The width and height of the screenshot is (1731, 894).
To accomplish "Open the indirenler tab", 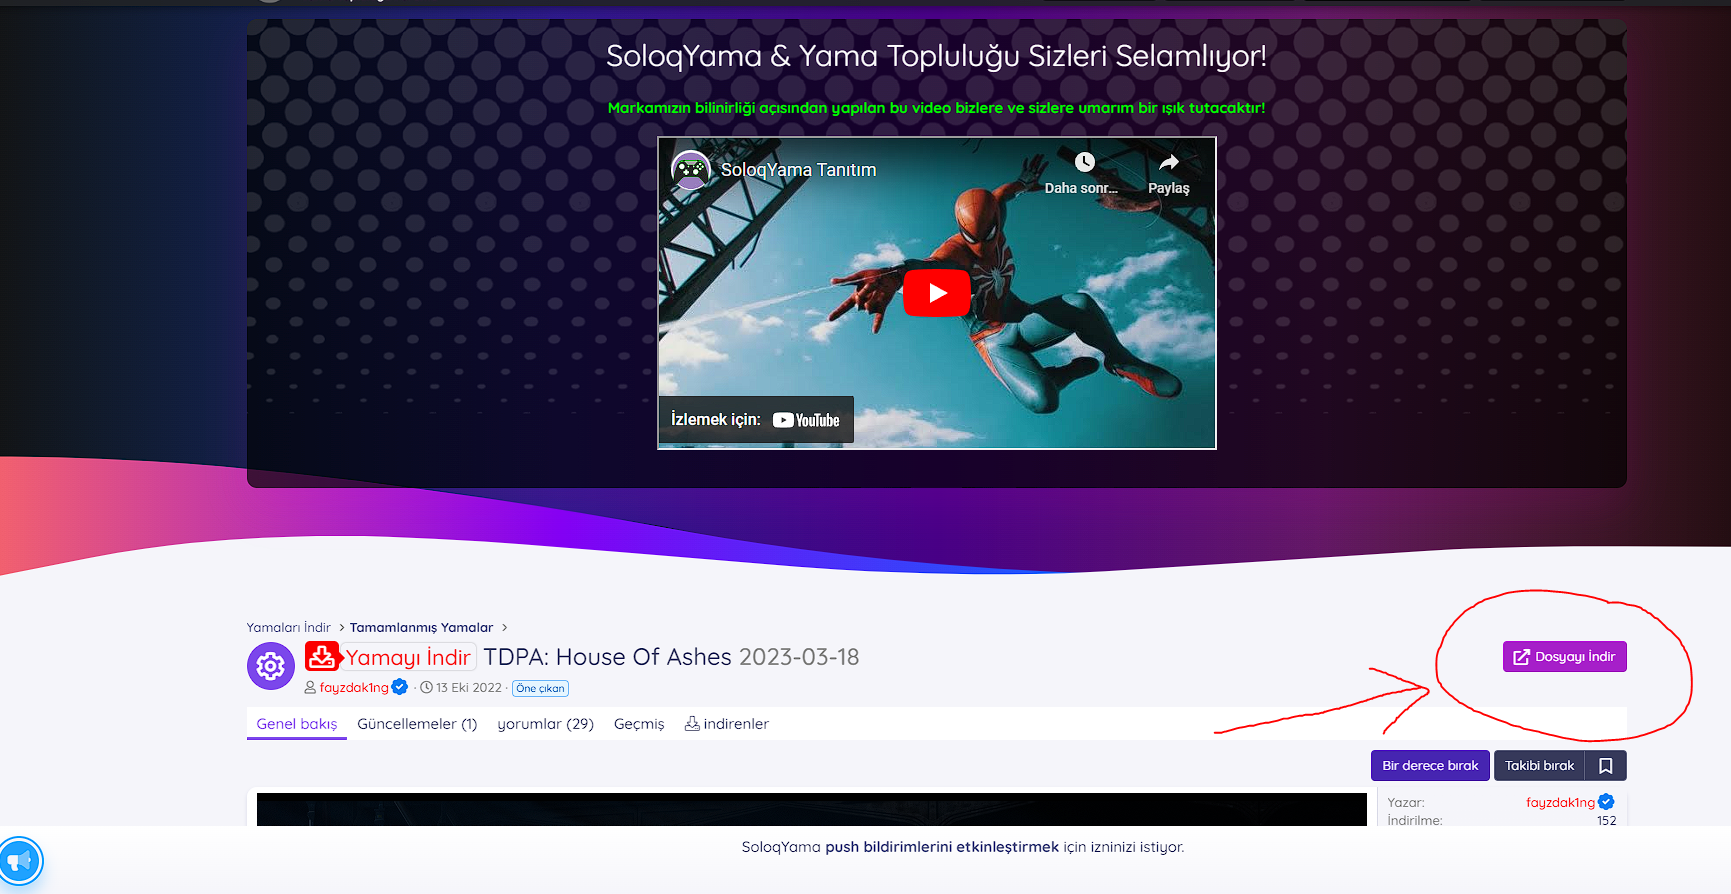I will pos(727,724).
